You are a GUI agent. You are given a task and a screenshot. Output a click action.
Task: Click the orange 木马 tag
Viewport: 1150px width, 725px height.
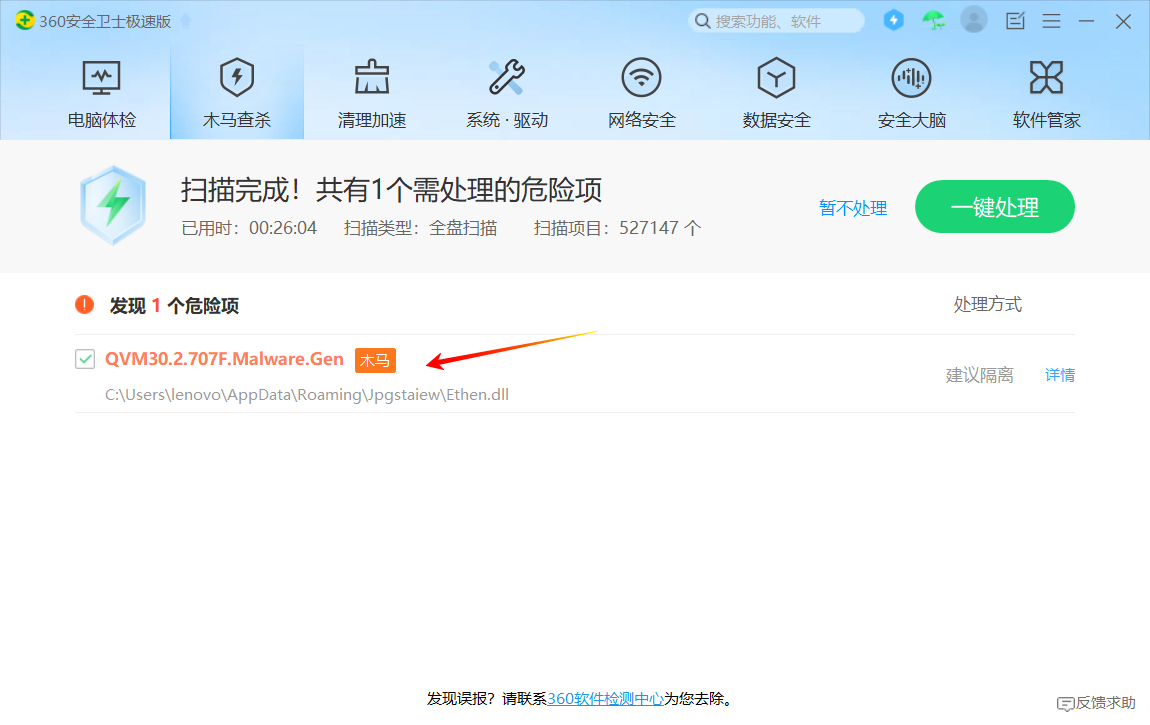375,360
